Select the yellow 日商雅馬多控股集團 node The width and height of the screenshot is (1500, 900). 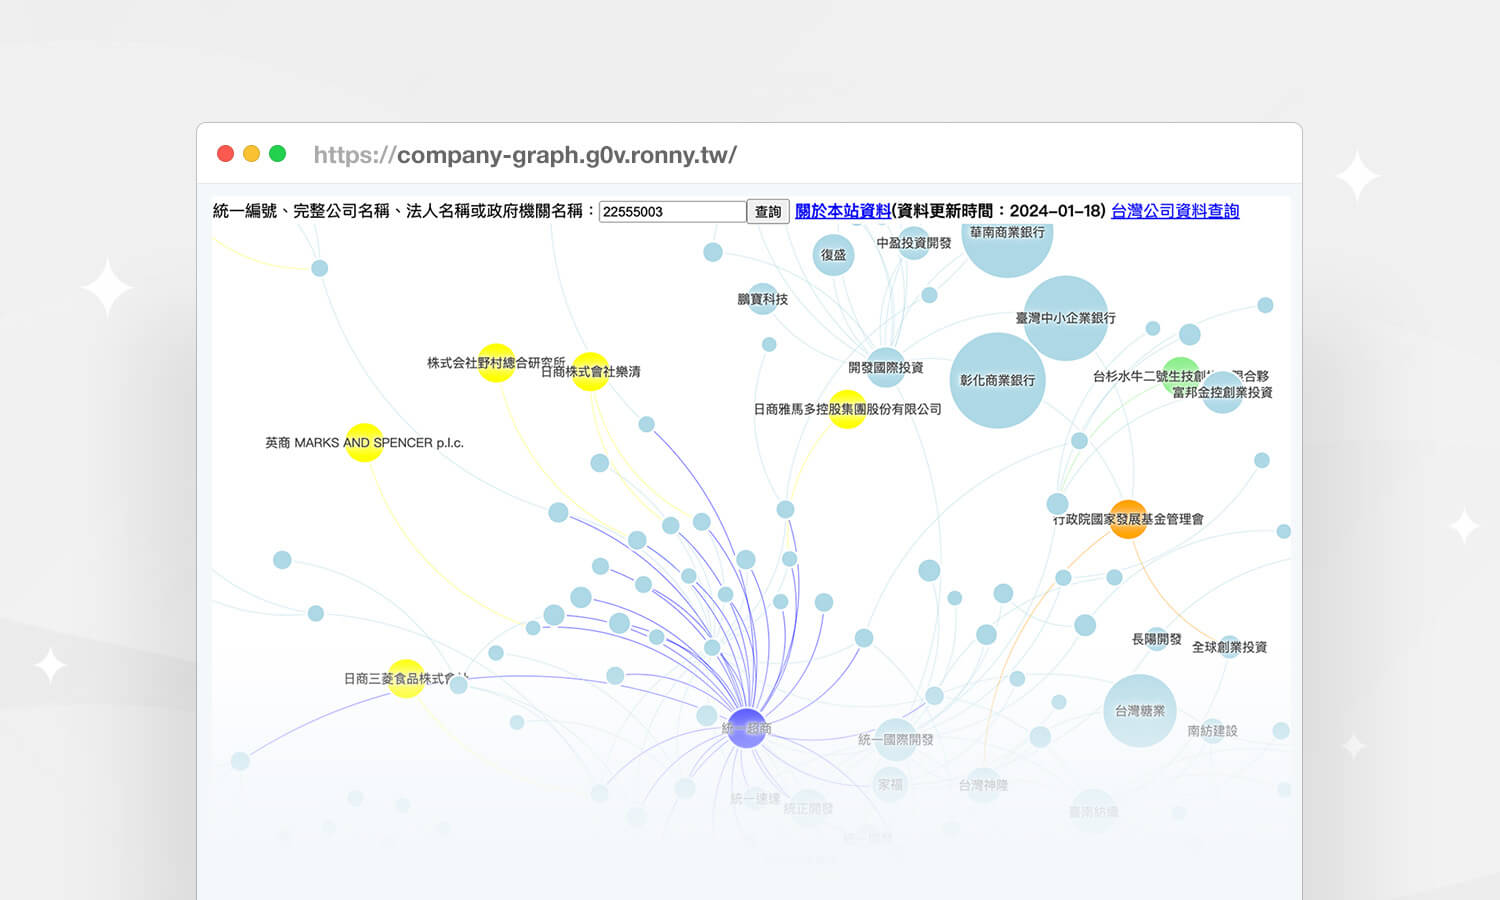tap(847, 409)
